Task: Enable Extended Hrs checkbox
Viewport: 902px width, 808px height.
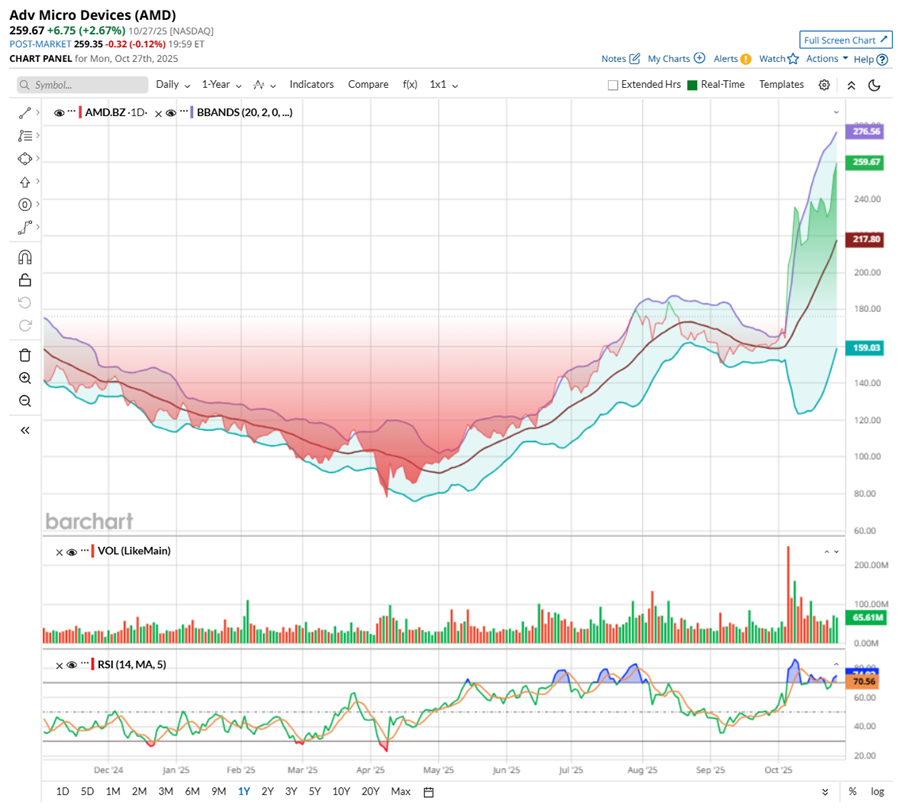Action: point(613,85)
